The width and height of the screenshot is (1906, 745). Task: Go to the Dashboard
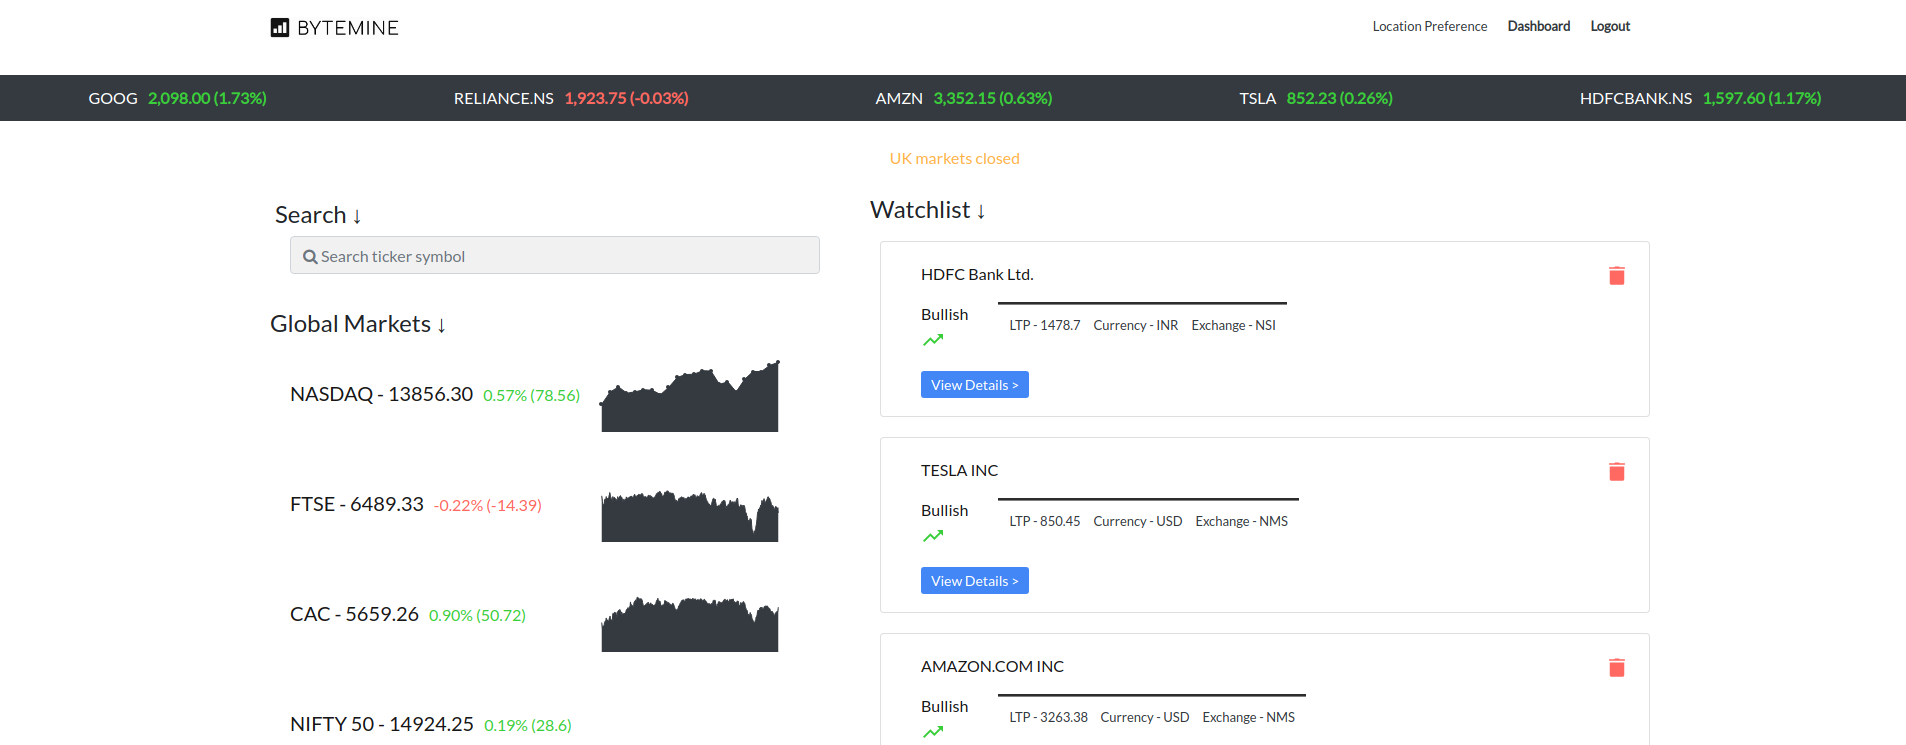point(1538,26)
